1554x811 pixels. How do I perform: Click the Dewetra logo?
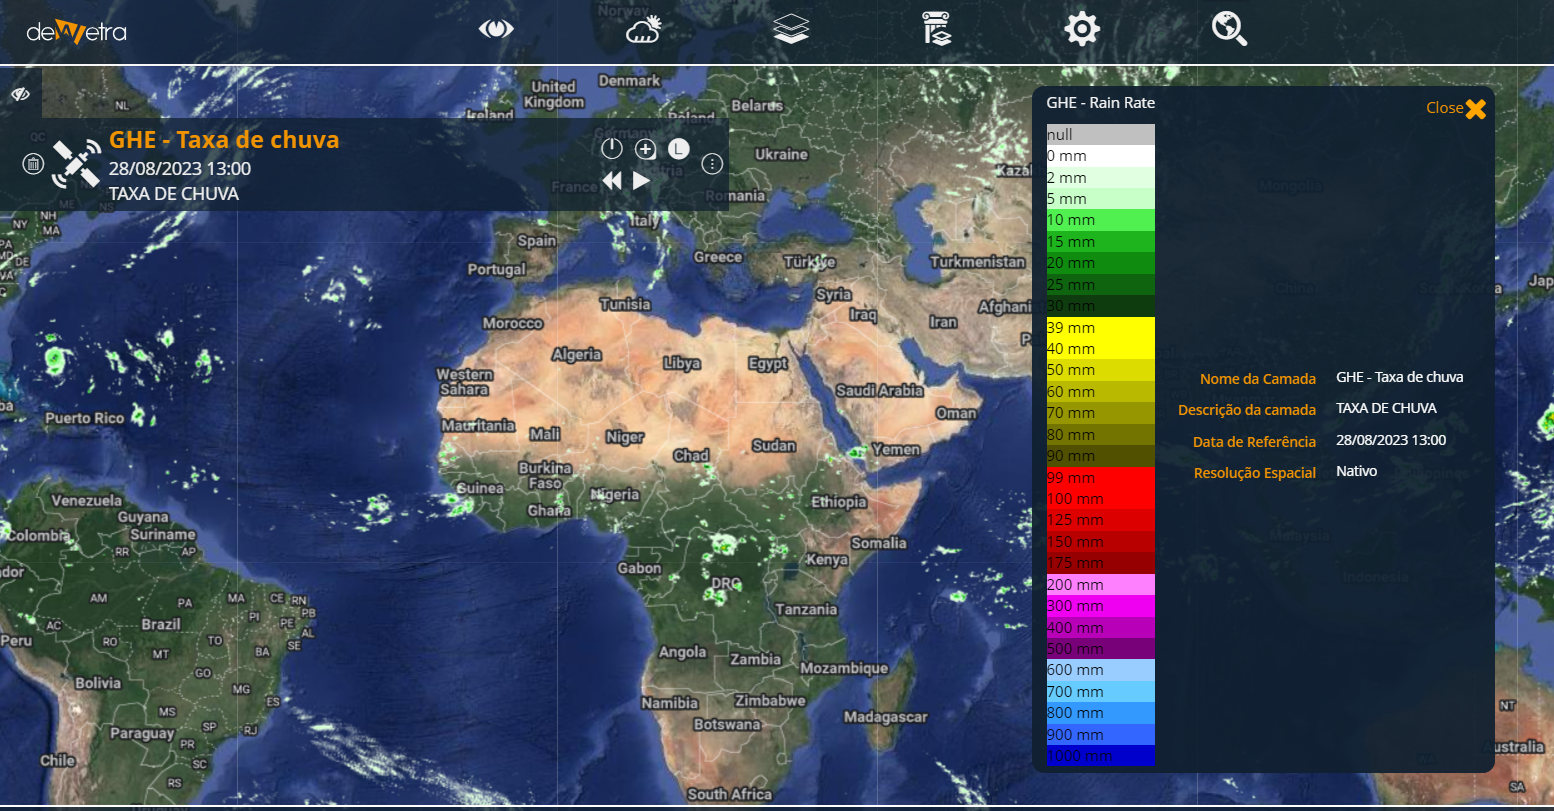76,31
